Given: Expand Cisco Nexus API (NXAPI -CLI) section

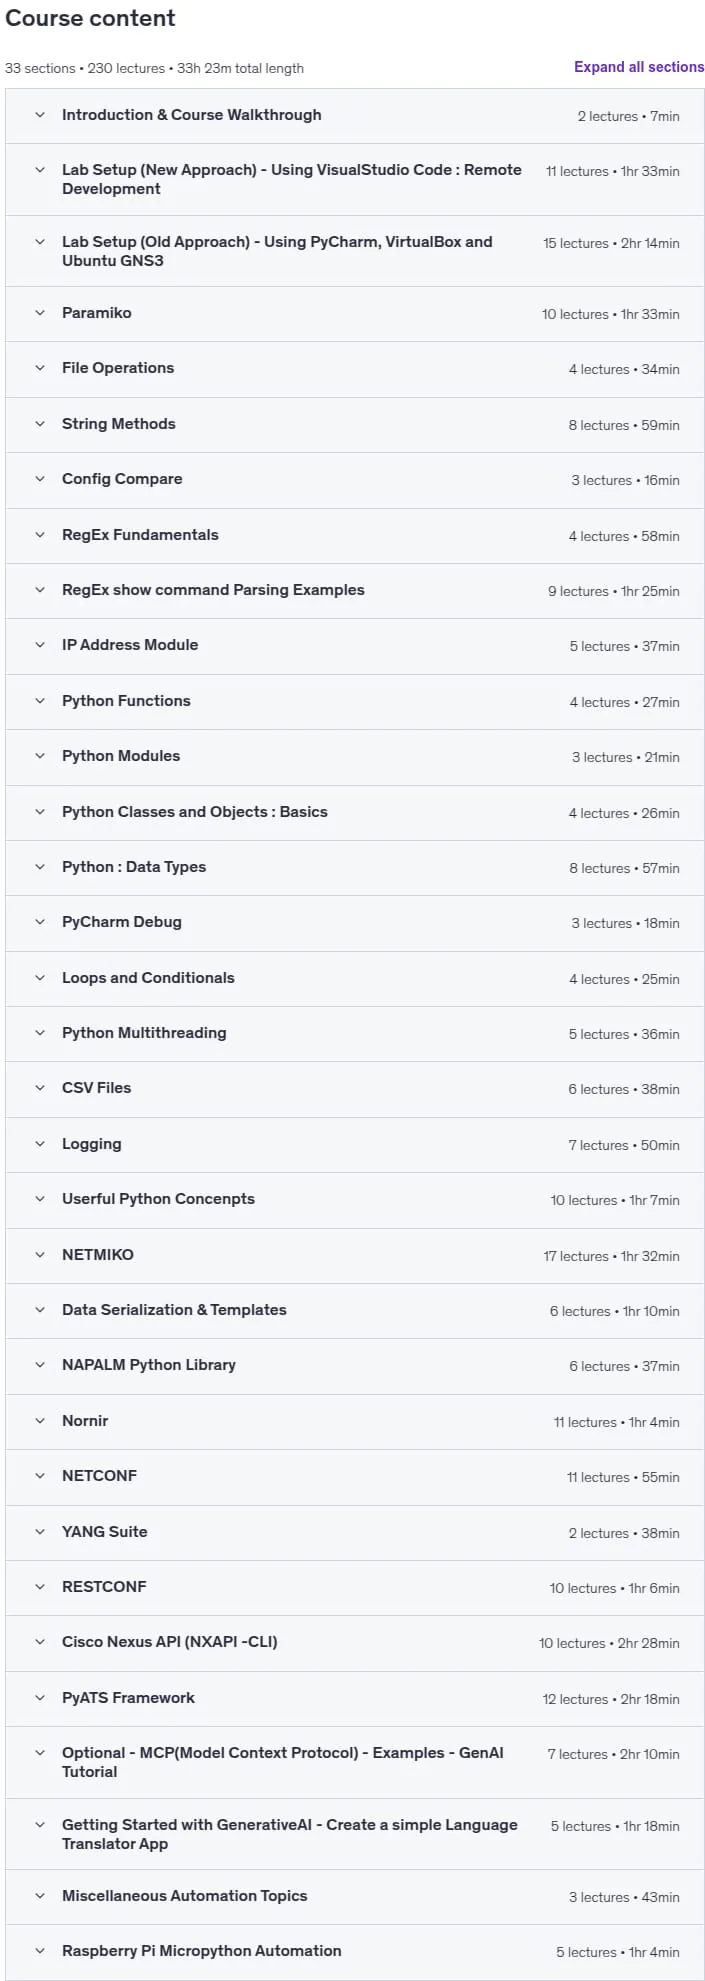Looking at the screenshot, I should pos(355,1643).
